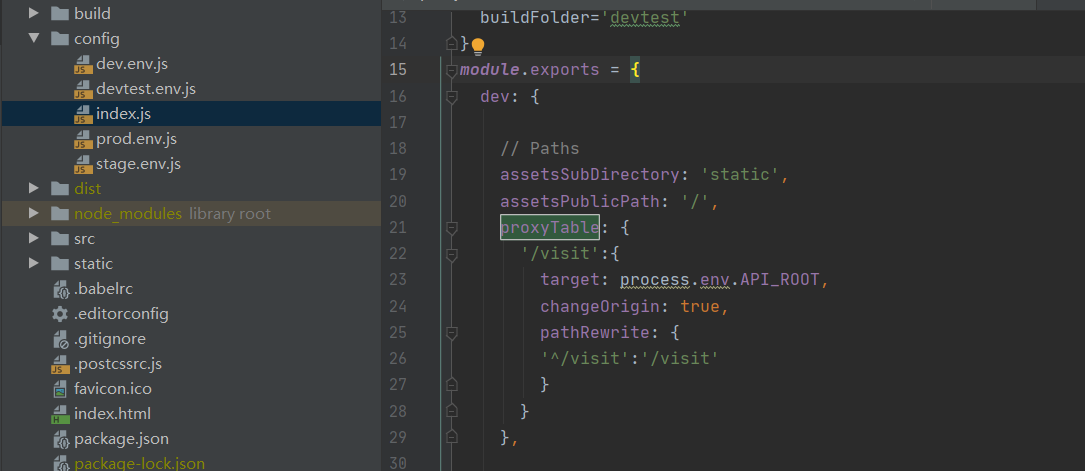Image resolution: width=1085 pixels, height=471 pixels.
Task: Open devtest.env.js file
Action: click(146, 89)
